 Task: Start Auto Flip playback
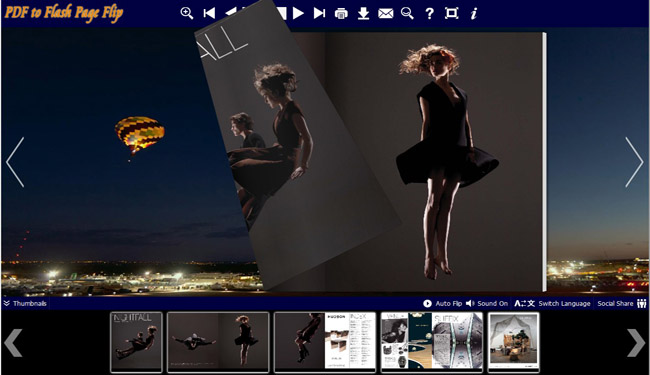[x=442, y=303]
